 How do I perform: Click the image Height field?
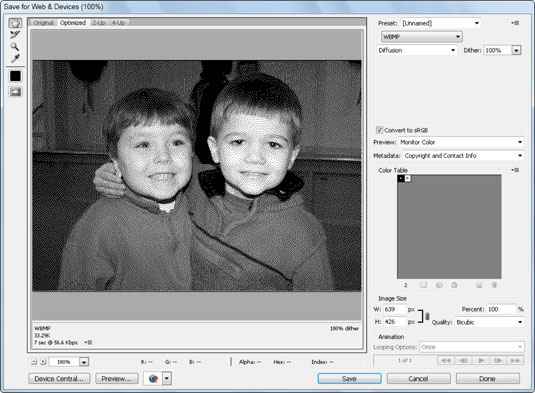394,321
